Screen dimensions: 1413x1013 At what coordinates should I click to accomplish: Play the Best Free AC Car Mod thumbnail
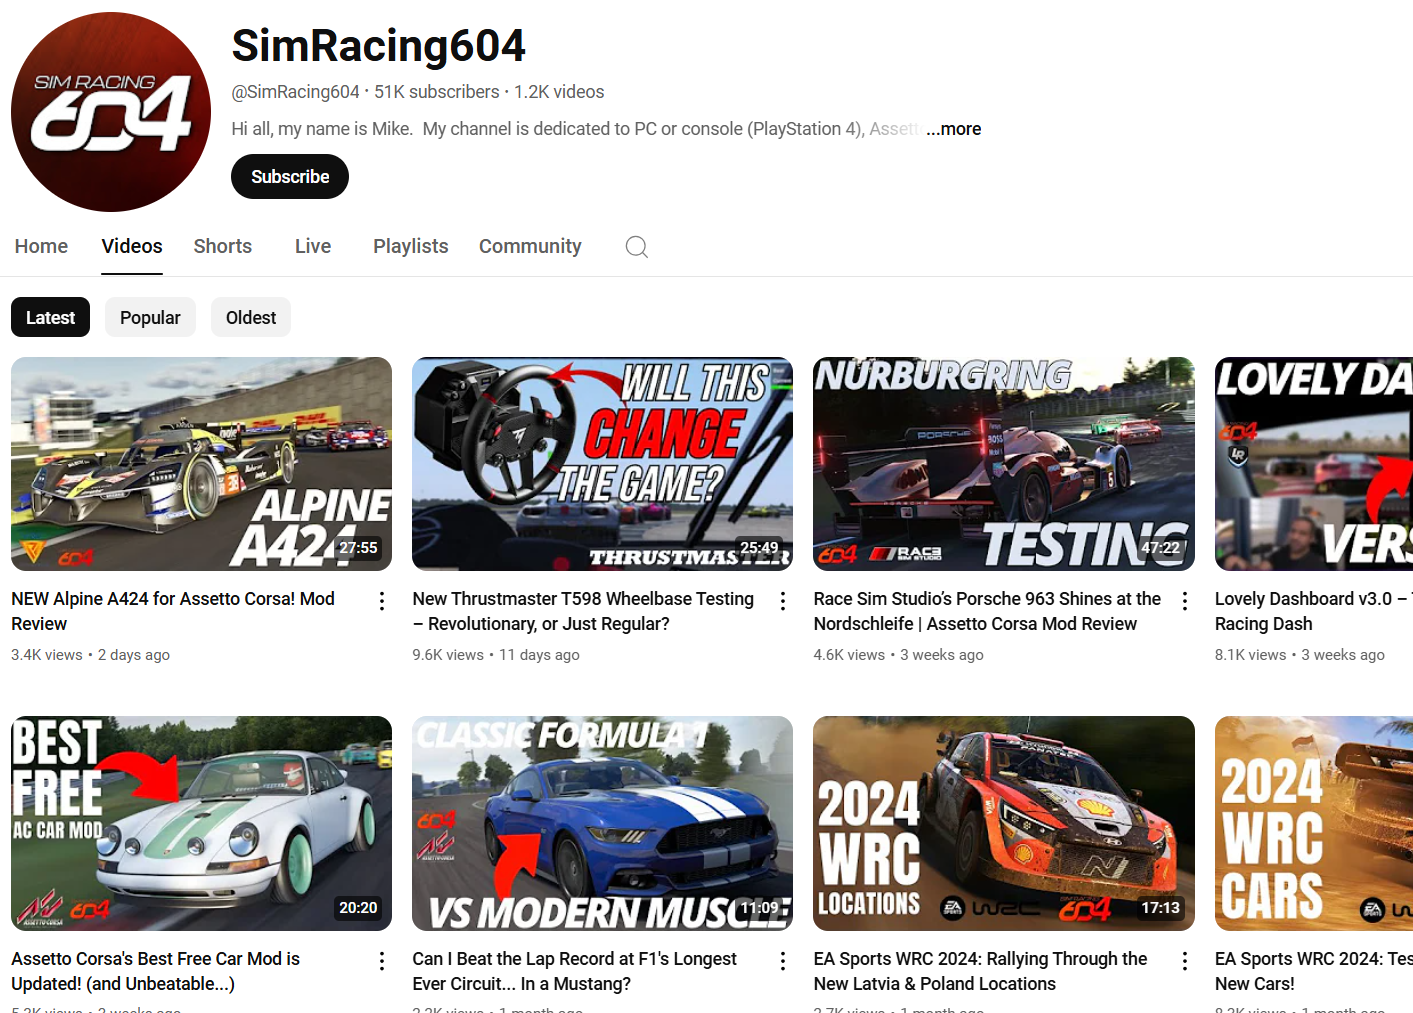pyautogui.click(x=201, y=823)
